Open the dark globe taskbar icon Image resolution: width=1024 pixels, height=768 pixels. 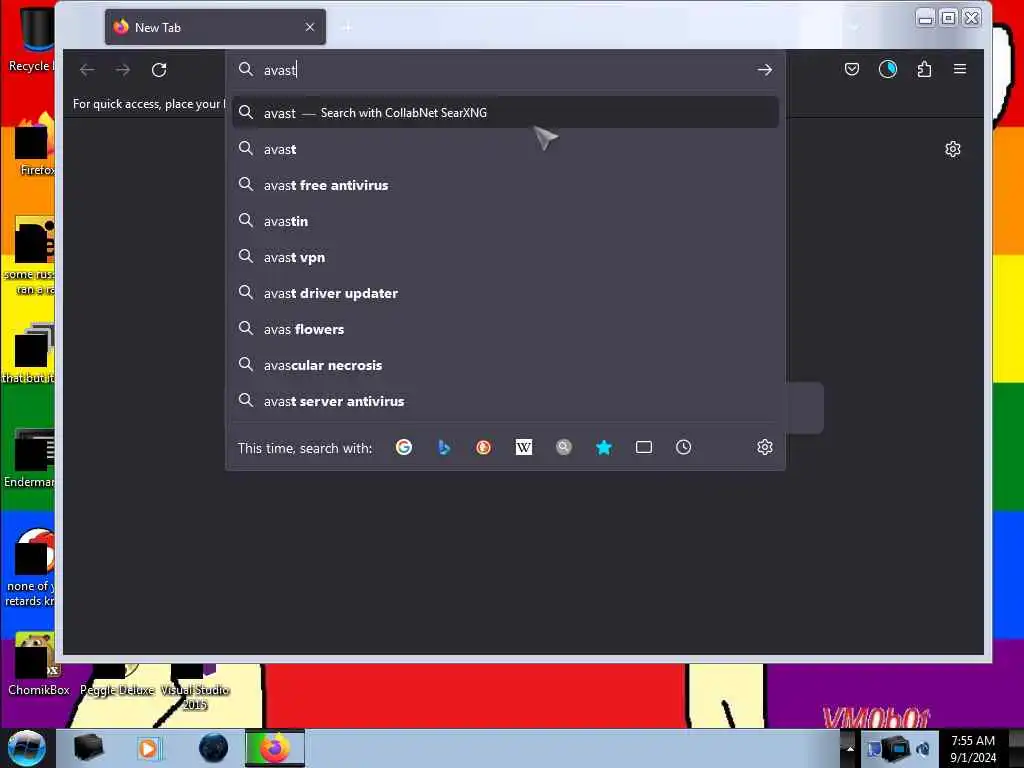pos(214,748)
